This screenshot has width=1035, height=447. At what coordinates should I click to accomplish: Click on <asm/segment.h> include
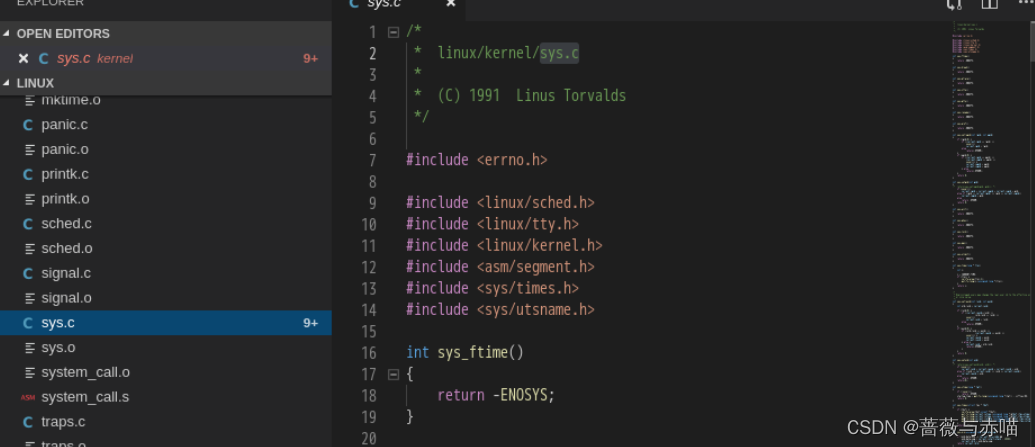click(x=535, y=267)
